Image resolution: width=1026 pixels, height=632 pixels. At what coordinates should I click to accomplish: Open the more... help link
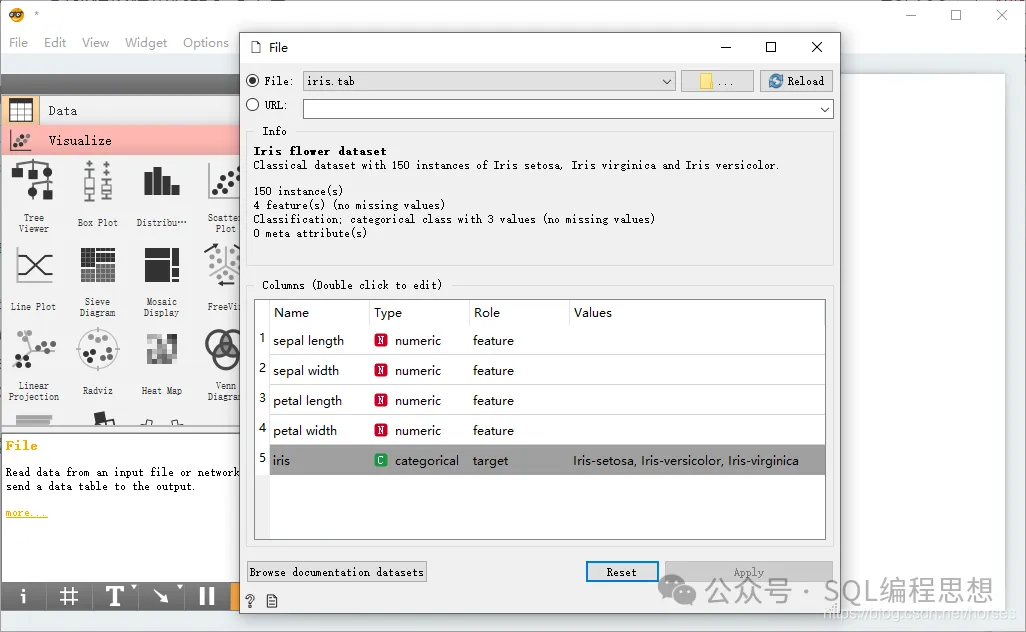[26, 513]
